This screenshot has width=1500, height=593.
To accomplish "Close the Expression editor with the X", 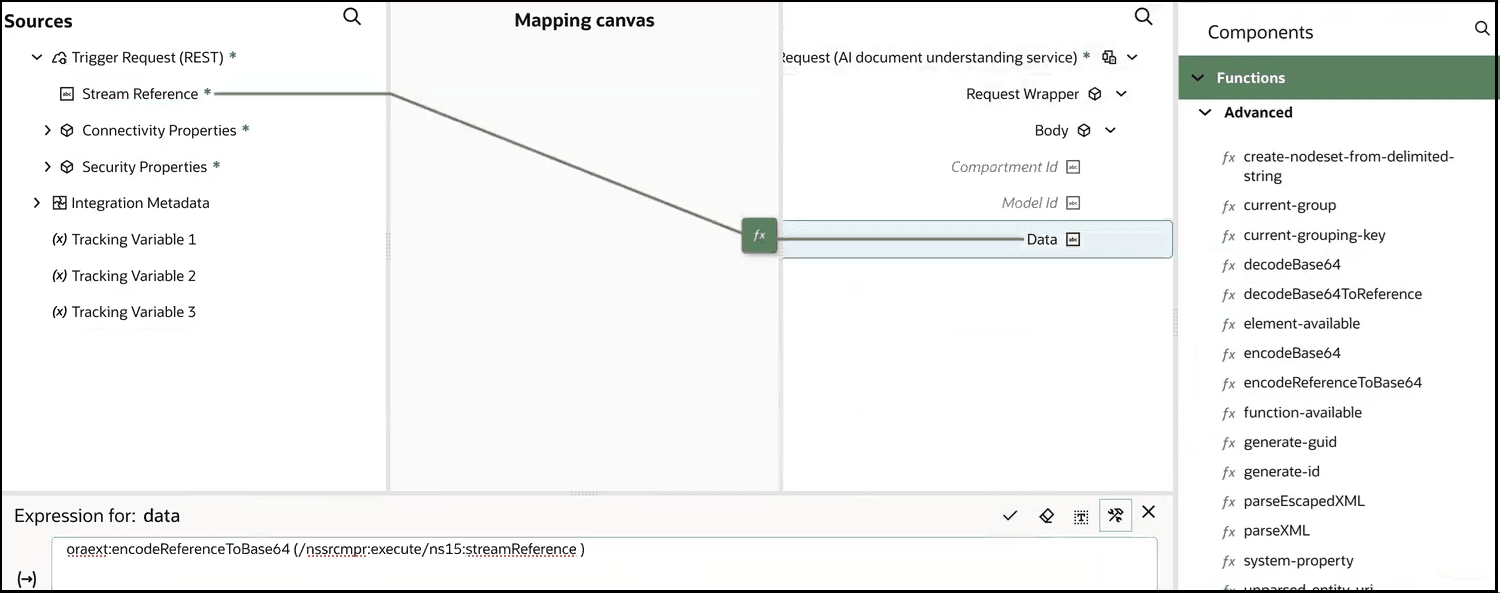I will pyautogui.click(x=1148, y=512).
